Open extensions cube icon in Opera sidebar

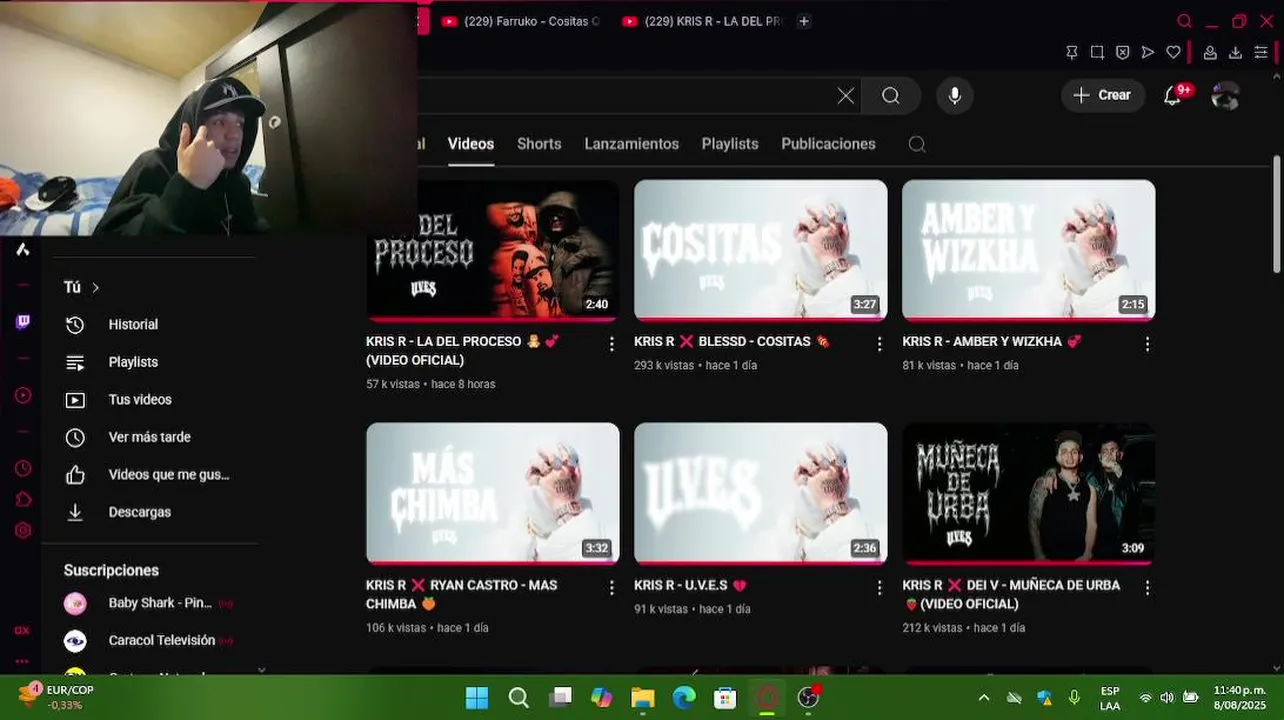tap(22, 499)
